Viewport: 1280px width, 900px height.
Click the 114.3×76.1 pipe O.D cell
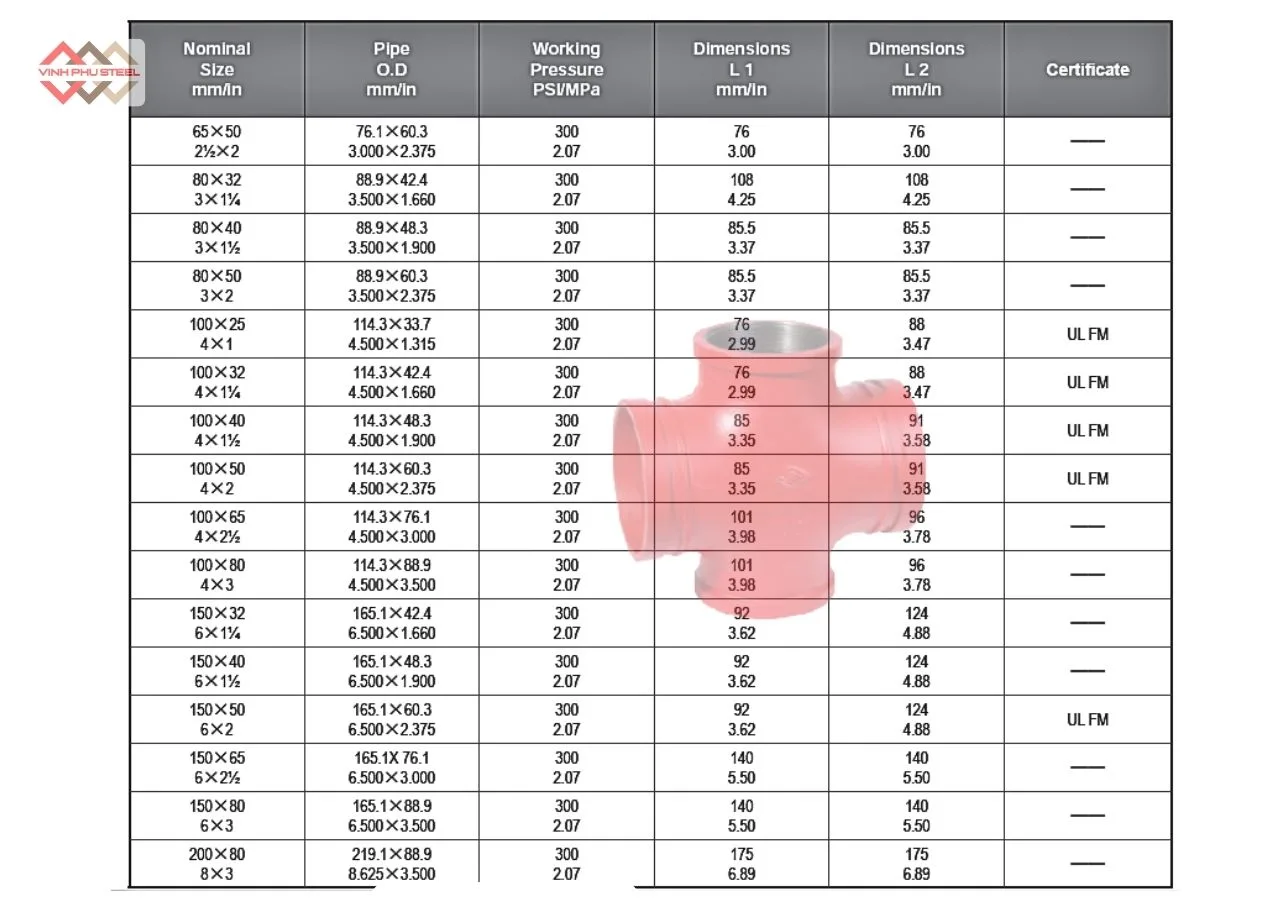[x=391, y=526]
